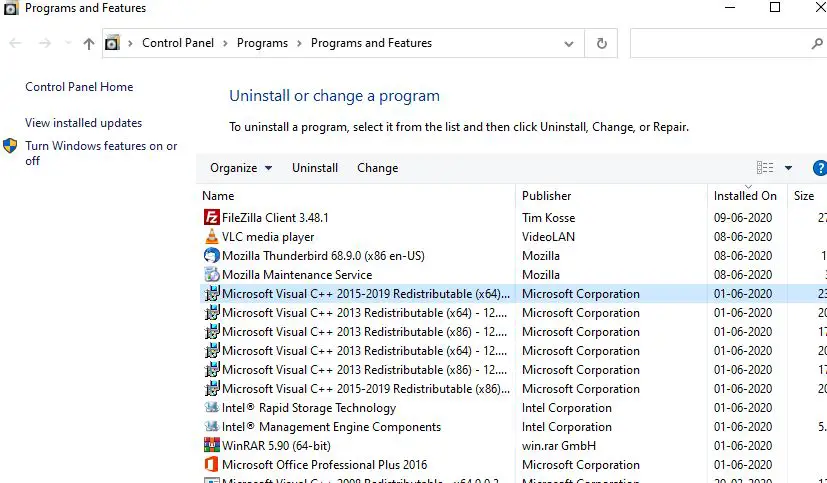The image size is (827, 483).
Task: Refresh the Programs and Features list
Action: coord(601,43)
